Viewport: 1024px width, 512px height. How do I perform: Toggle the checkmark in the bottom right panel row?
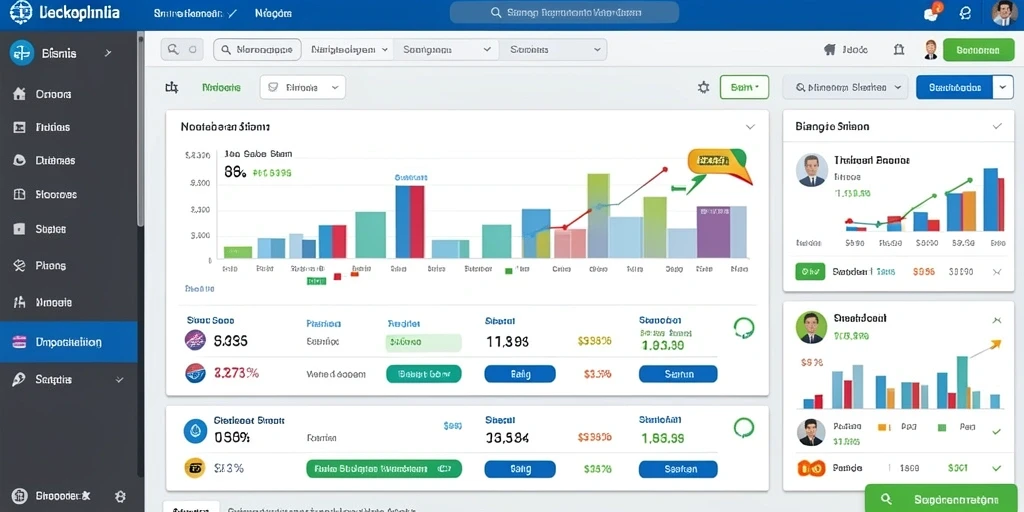(996, 468)
